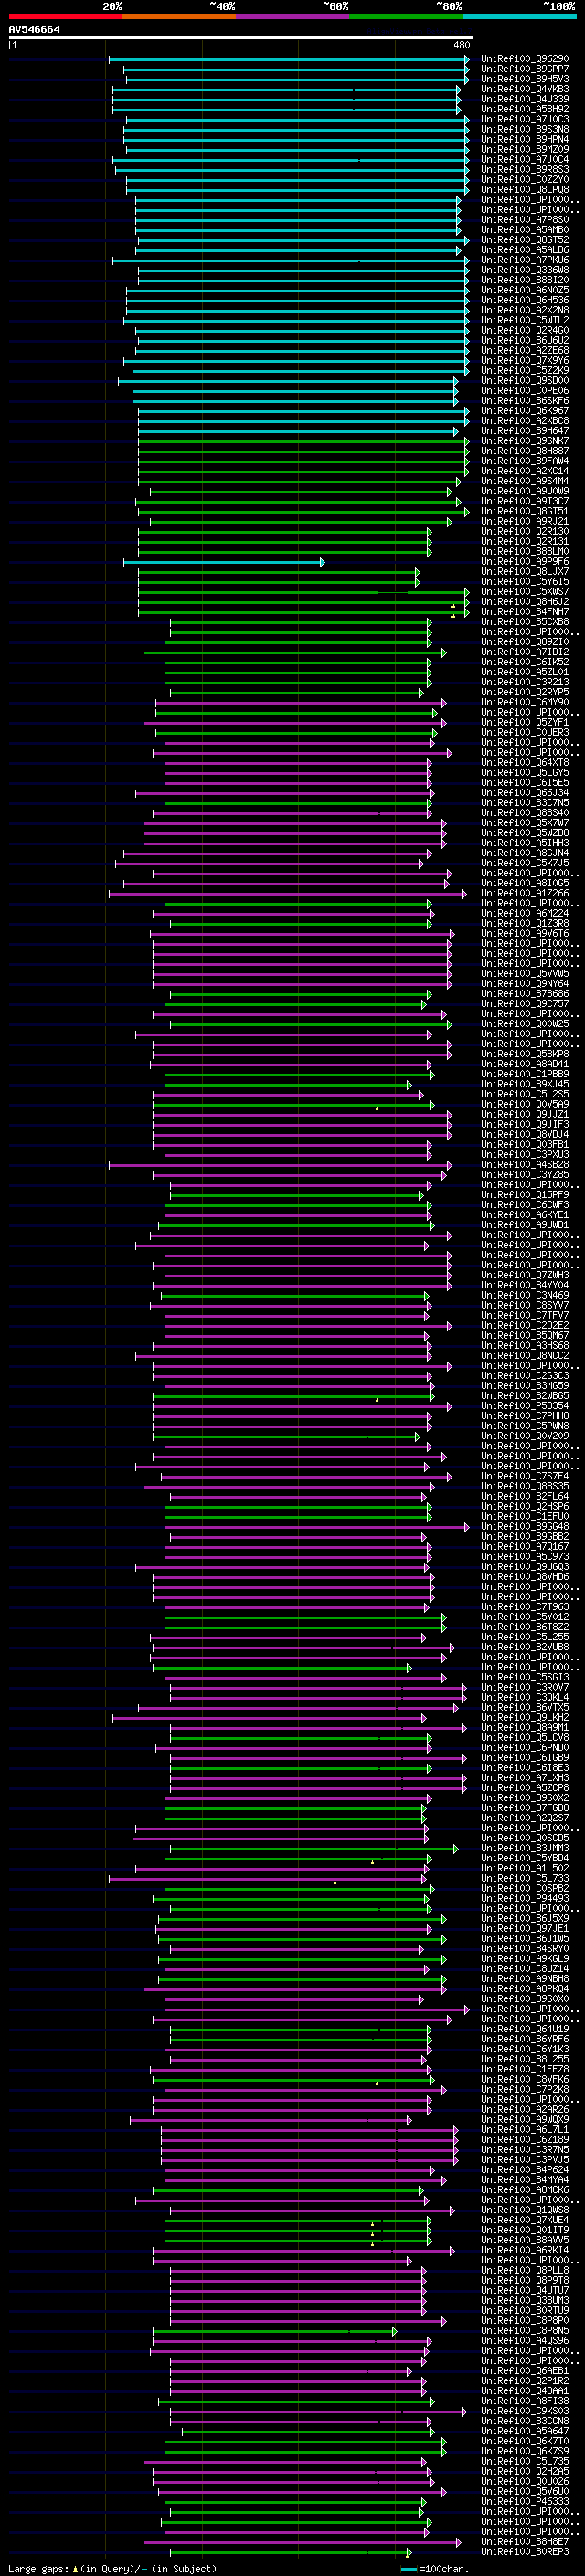This screenshot has width=585, height=2576.
Task: Click label UniRef100_C5WTL2
Action: coord(525,320)
